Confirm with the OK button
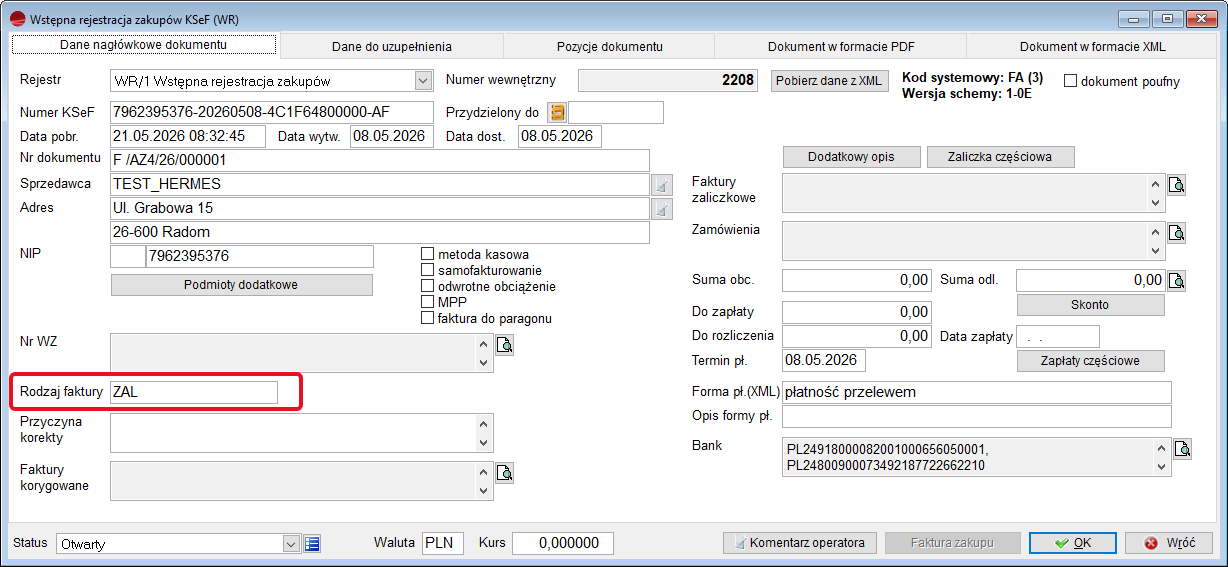The height and width of the screenshot is (567, 1228). (1073, 543)
